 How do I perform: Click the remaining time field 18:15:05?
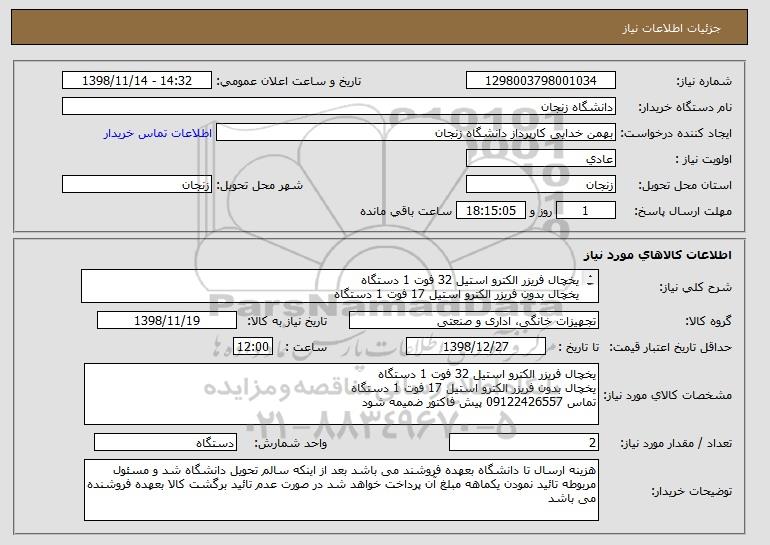tap(491, 211)
